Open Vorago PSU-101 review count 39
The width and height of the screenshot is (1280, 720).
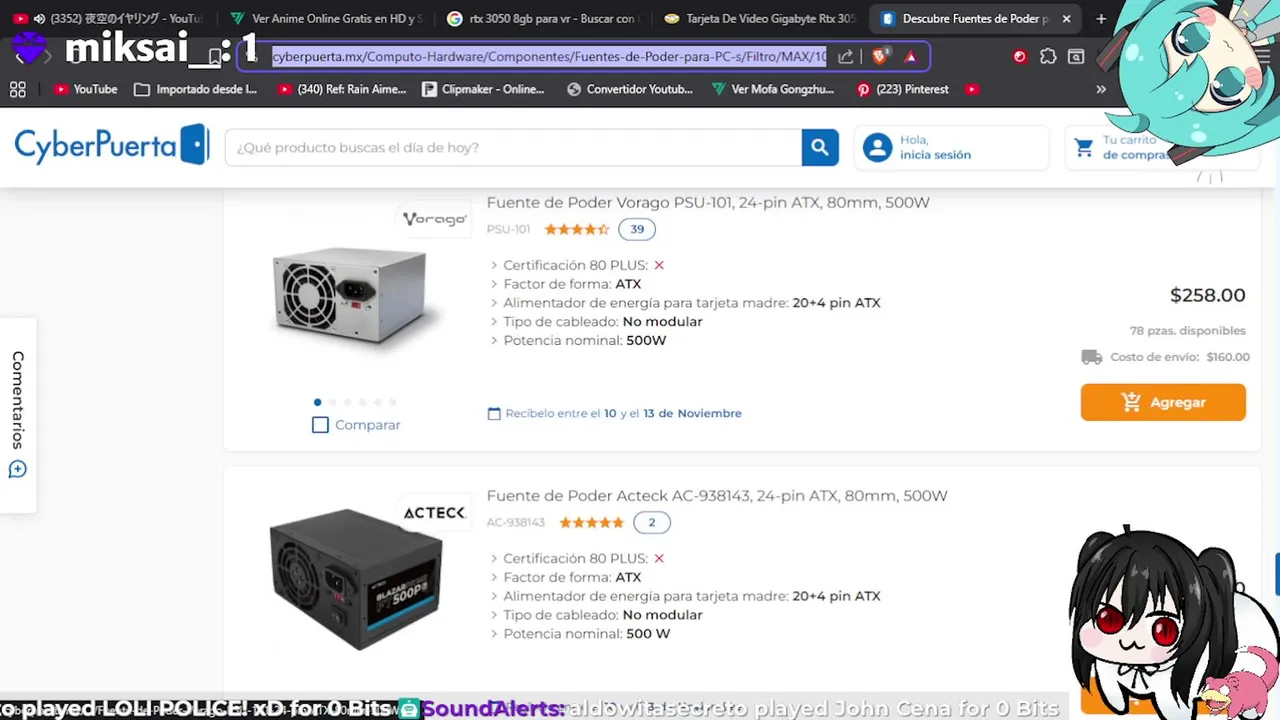tap(637, 229)
